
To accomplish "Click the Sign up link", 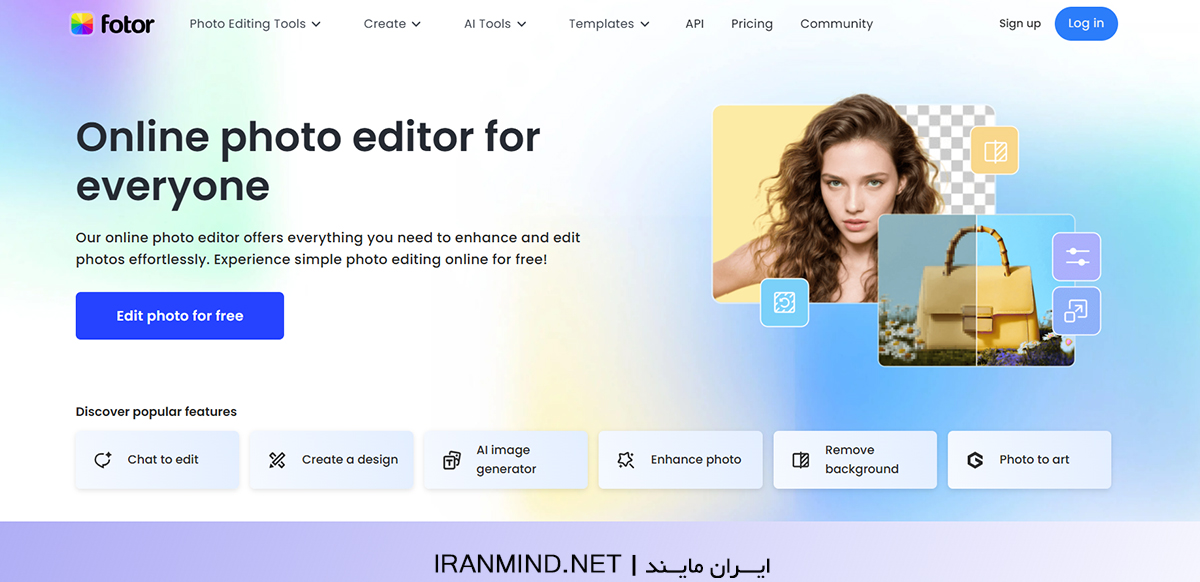I will (x=1019, y=23).
